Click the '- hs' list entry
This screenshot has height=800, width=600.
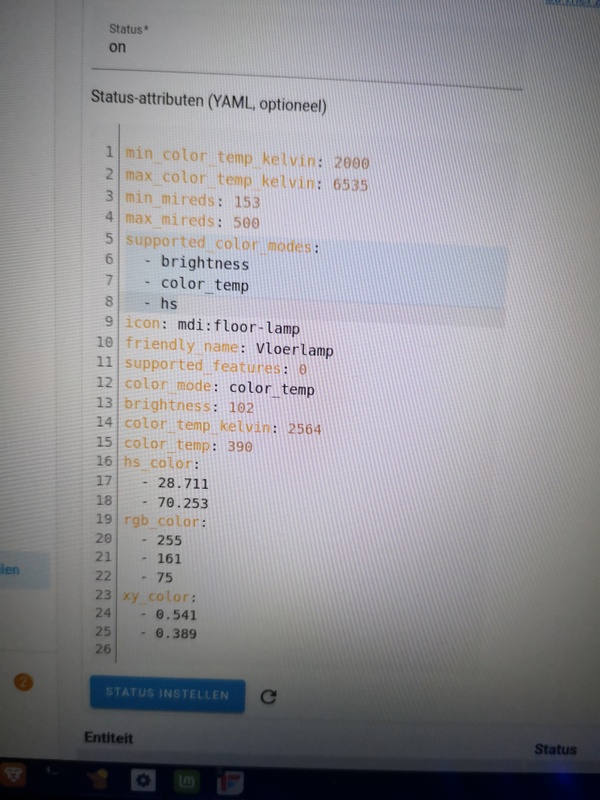[161, 303]
